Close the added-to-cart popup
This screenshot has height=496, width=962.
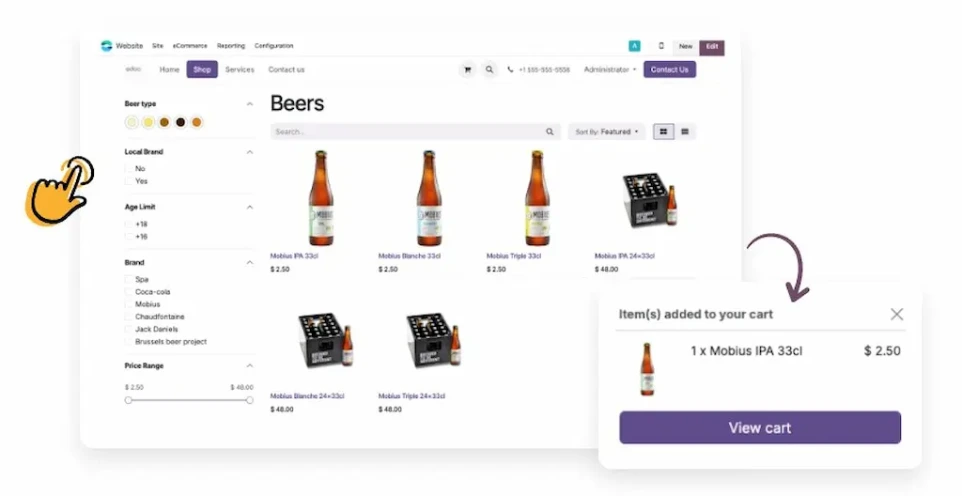click(x=896, y=314)
